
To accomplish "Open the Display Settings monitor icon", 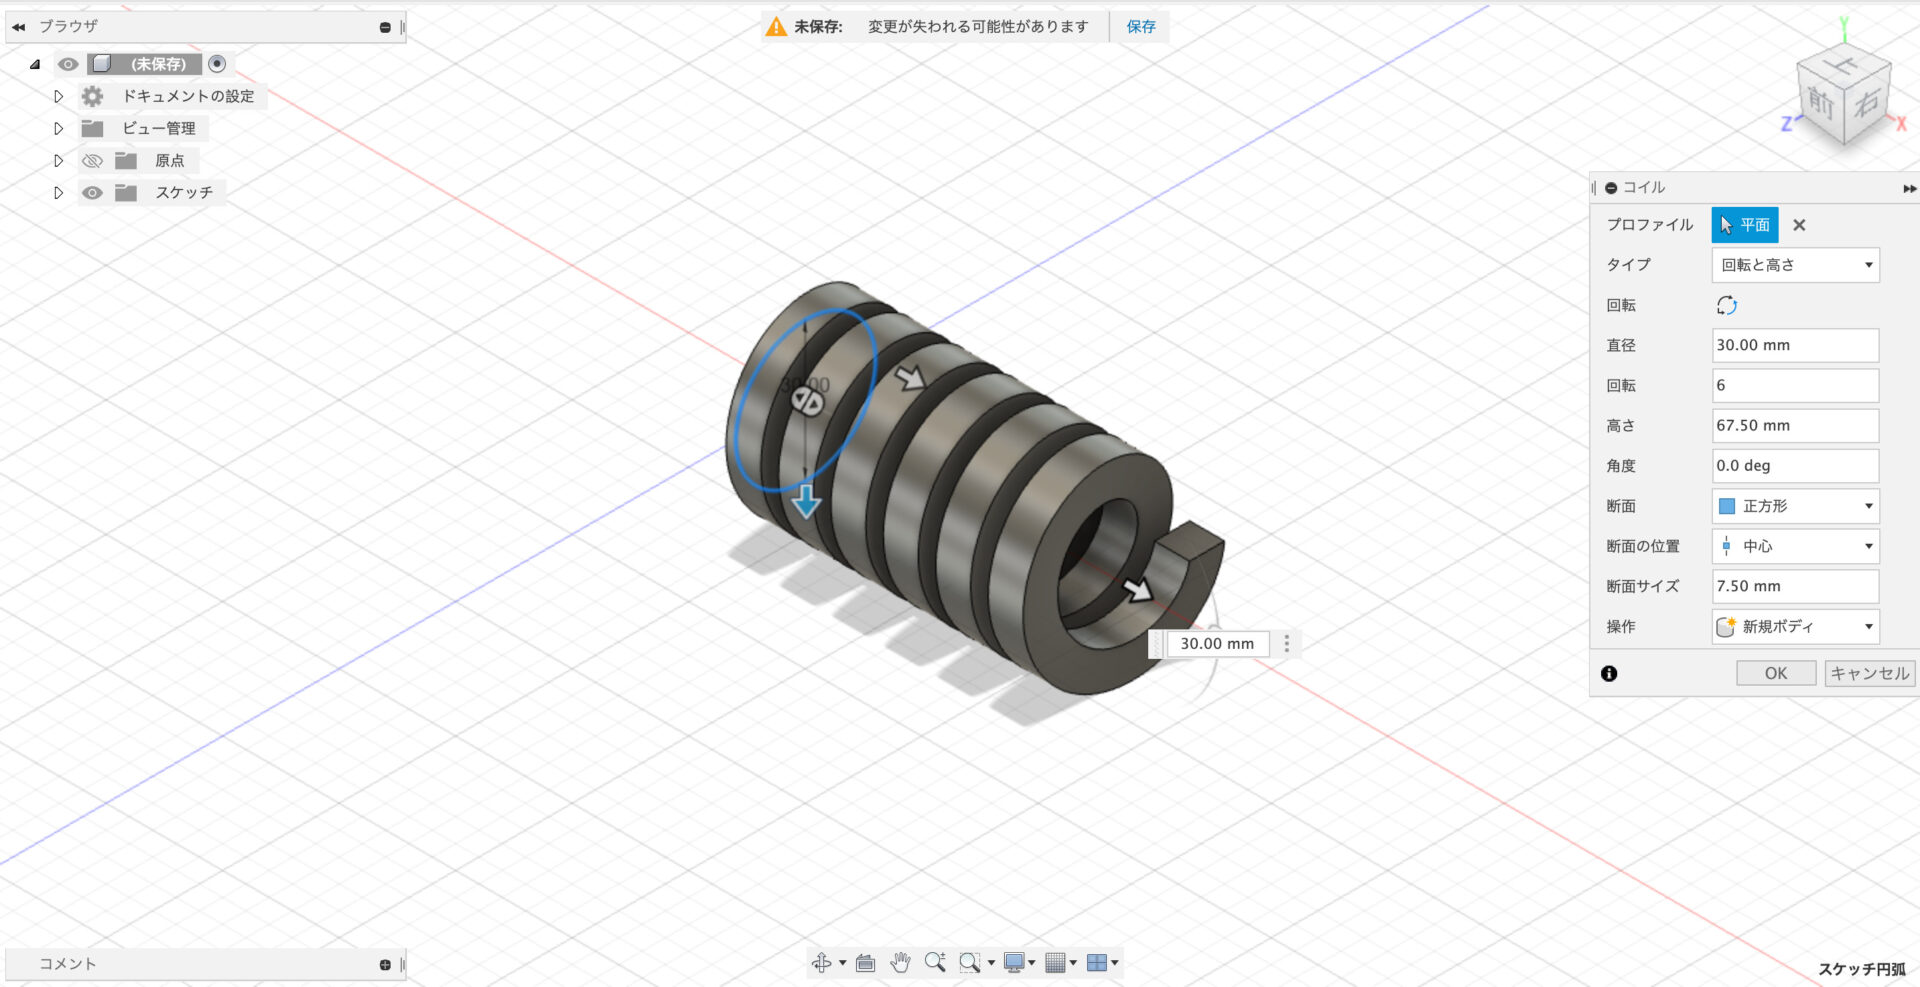I will tap(1014, 963).
